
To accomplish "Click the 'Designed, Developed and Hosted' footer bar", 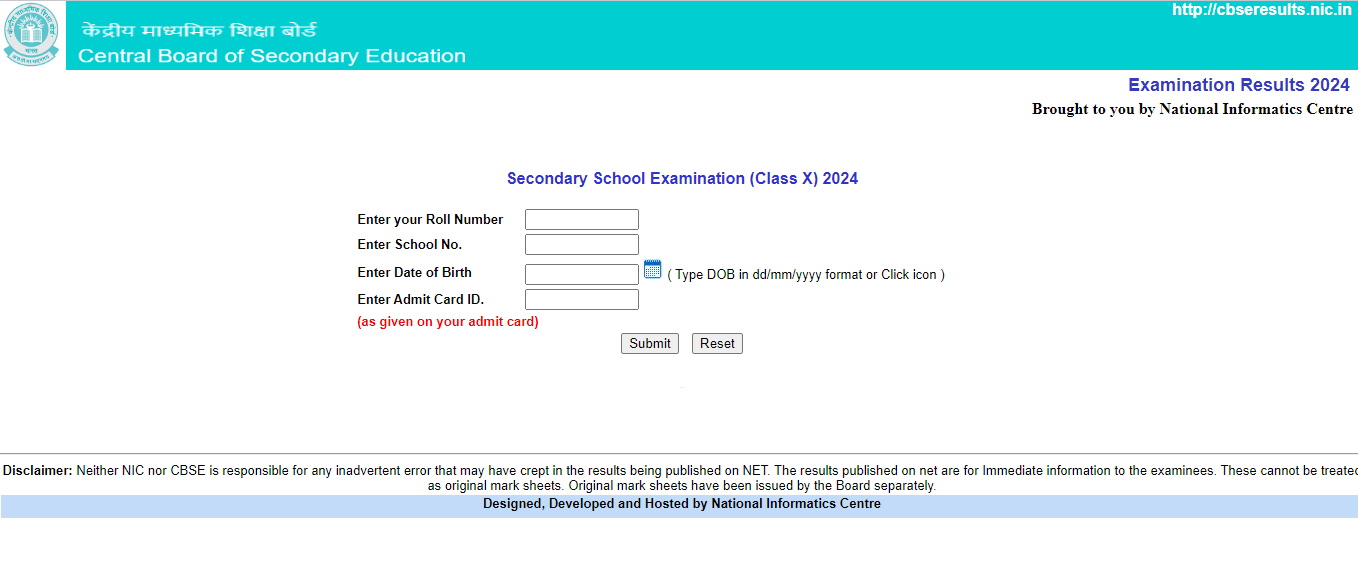I will [681, 504].
